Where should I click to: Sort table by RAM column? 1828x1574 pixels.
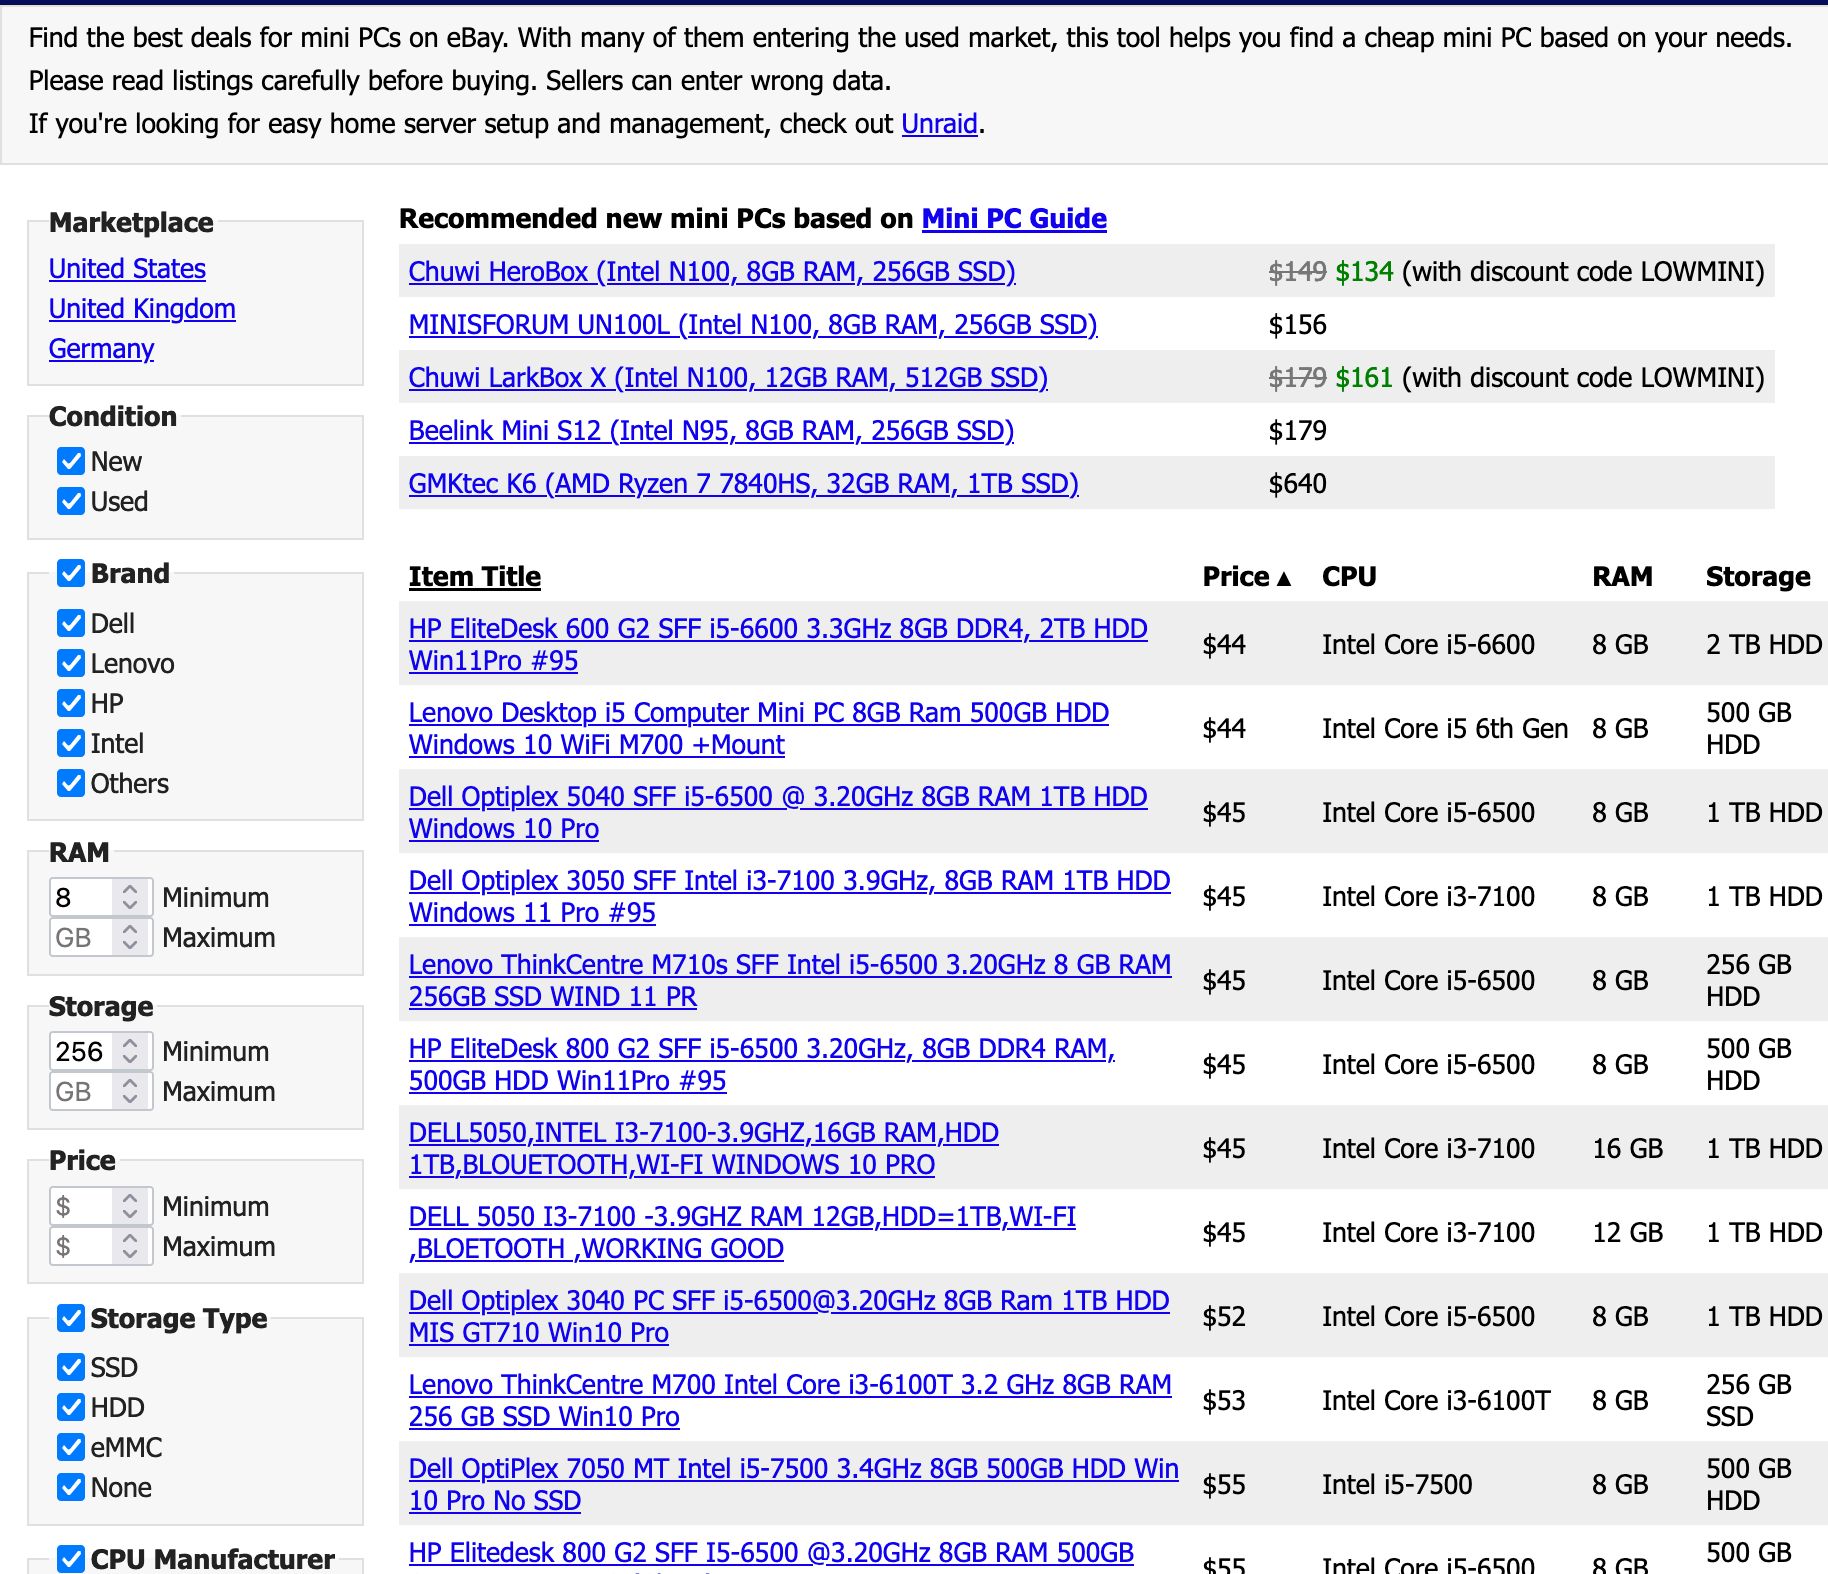click(1622, 576)
